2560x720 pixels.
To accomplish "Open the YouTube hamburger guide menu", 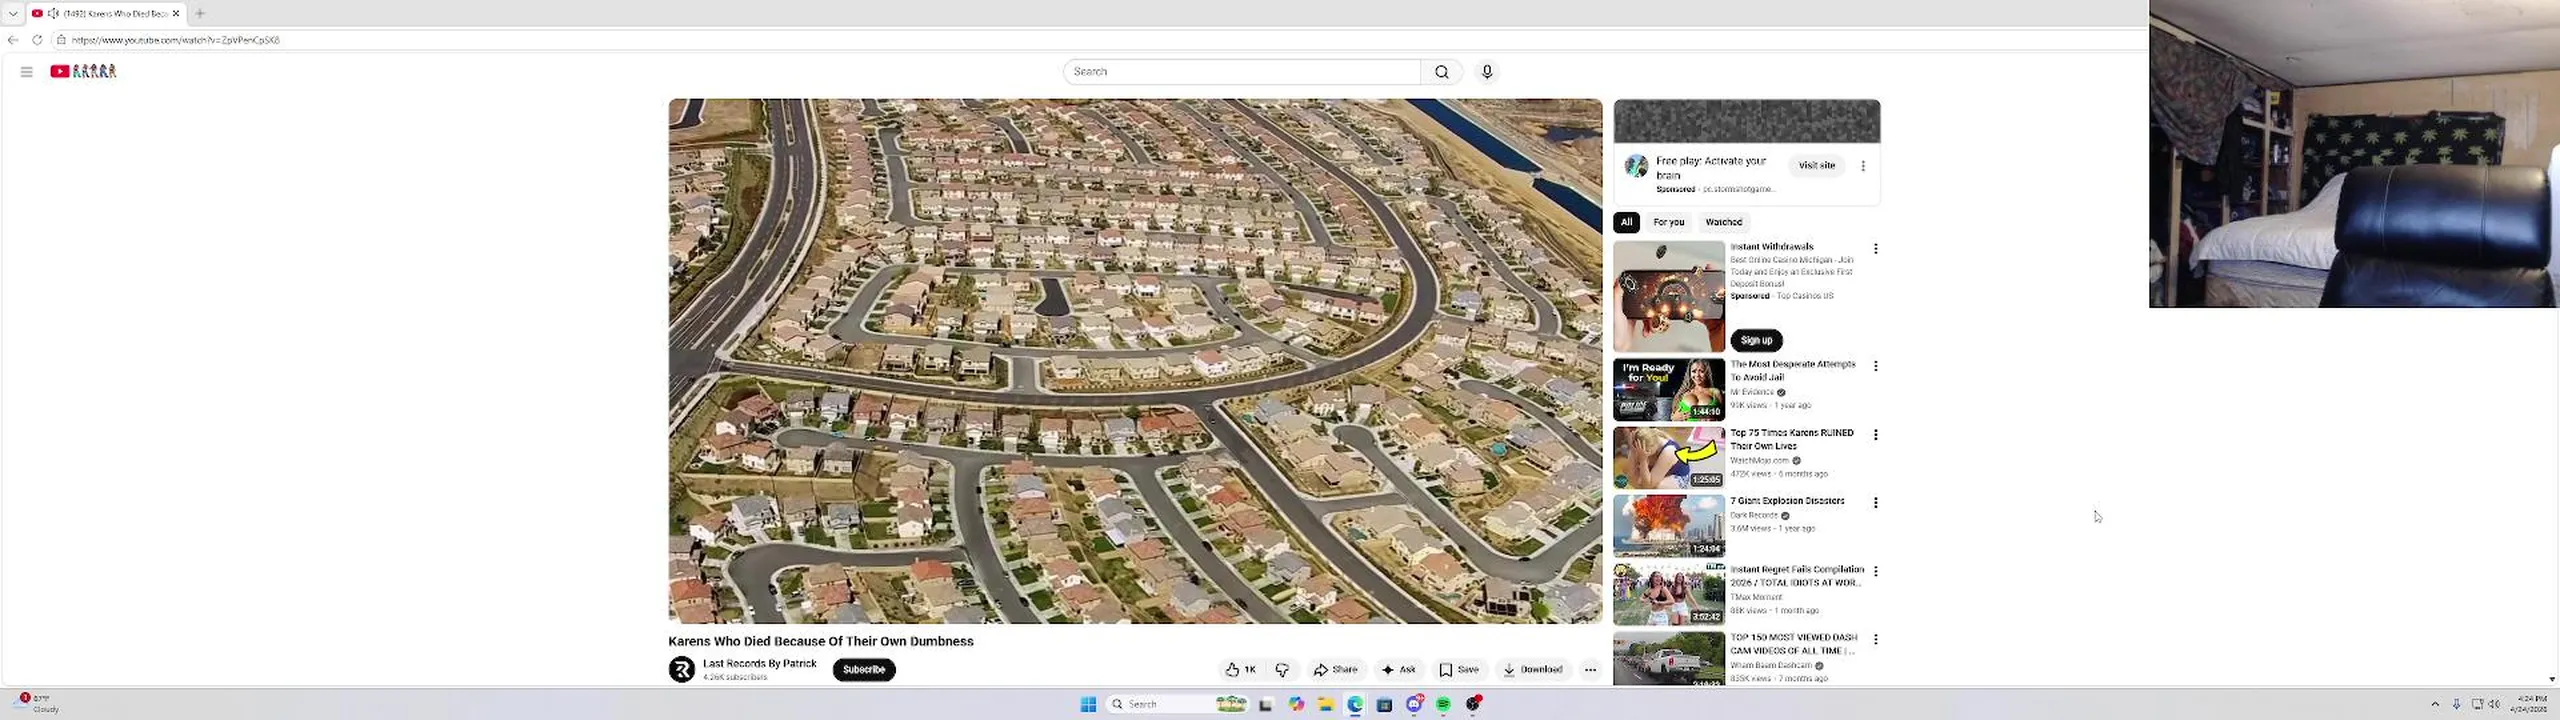I will point(27,72).
